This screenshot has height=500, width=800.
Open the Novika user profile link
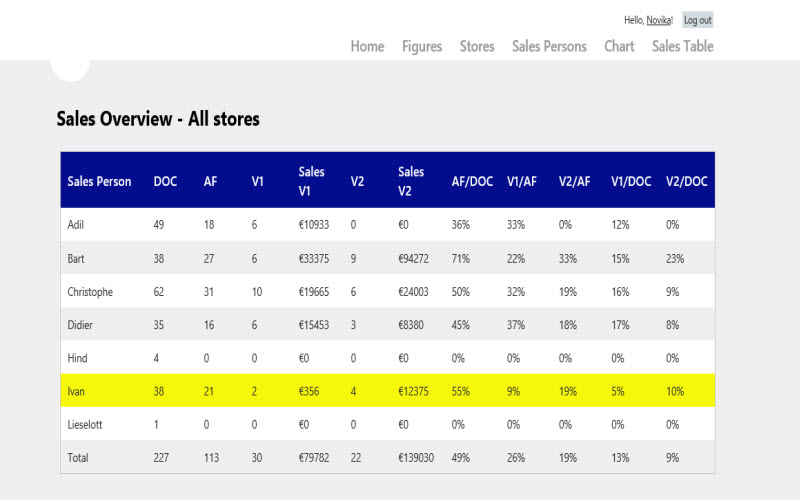(x=659, y=20)
